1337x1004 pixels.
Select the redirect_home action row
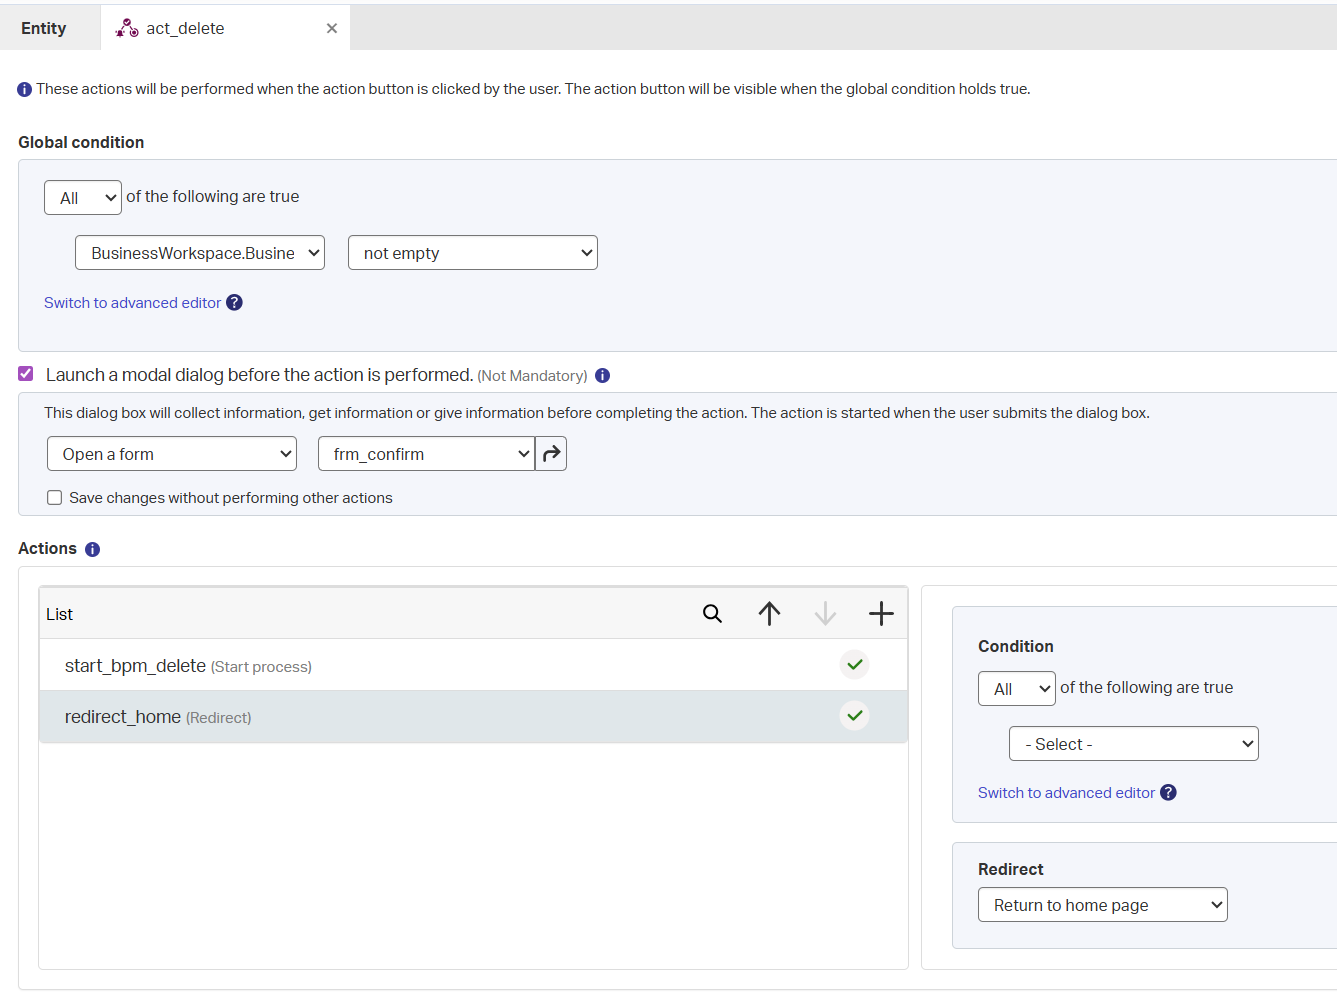click(x=473, y=717)
